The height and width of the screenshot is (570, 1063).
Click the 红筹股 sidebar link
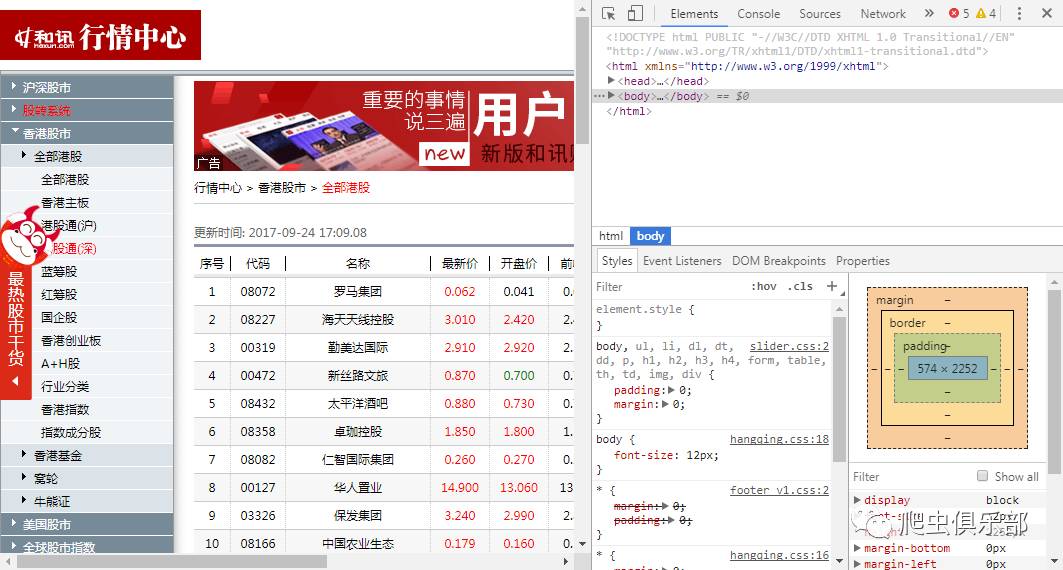click(x=59, y=295)
